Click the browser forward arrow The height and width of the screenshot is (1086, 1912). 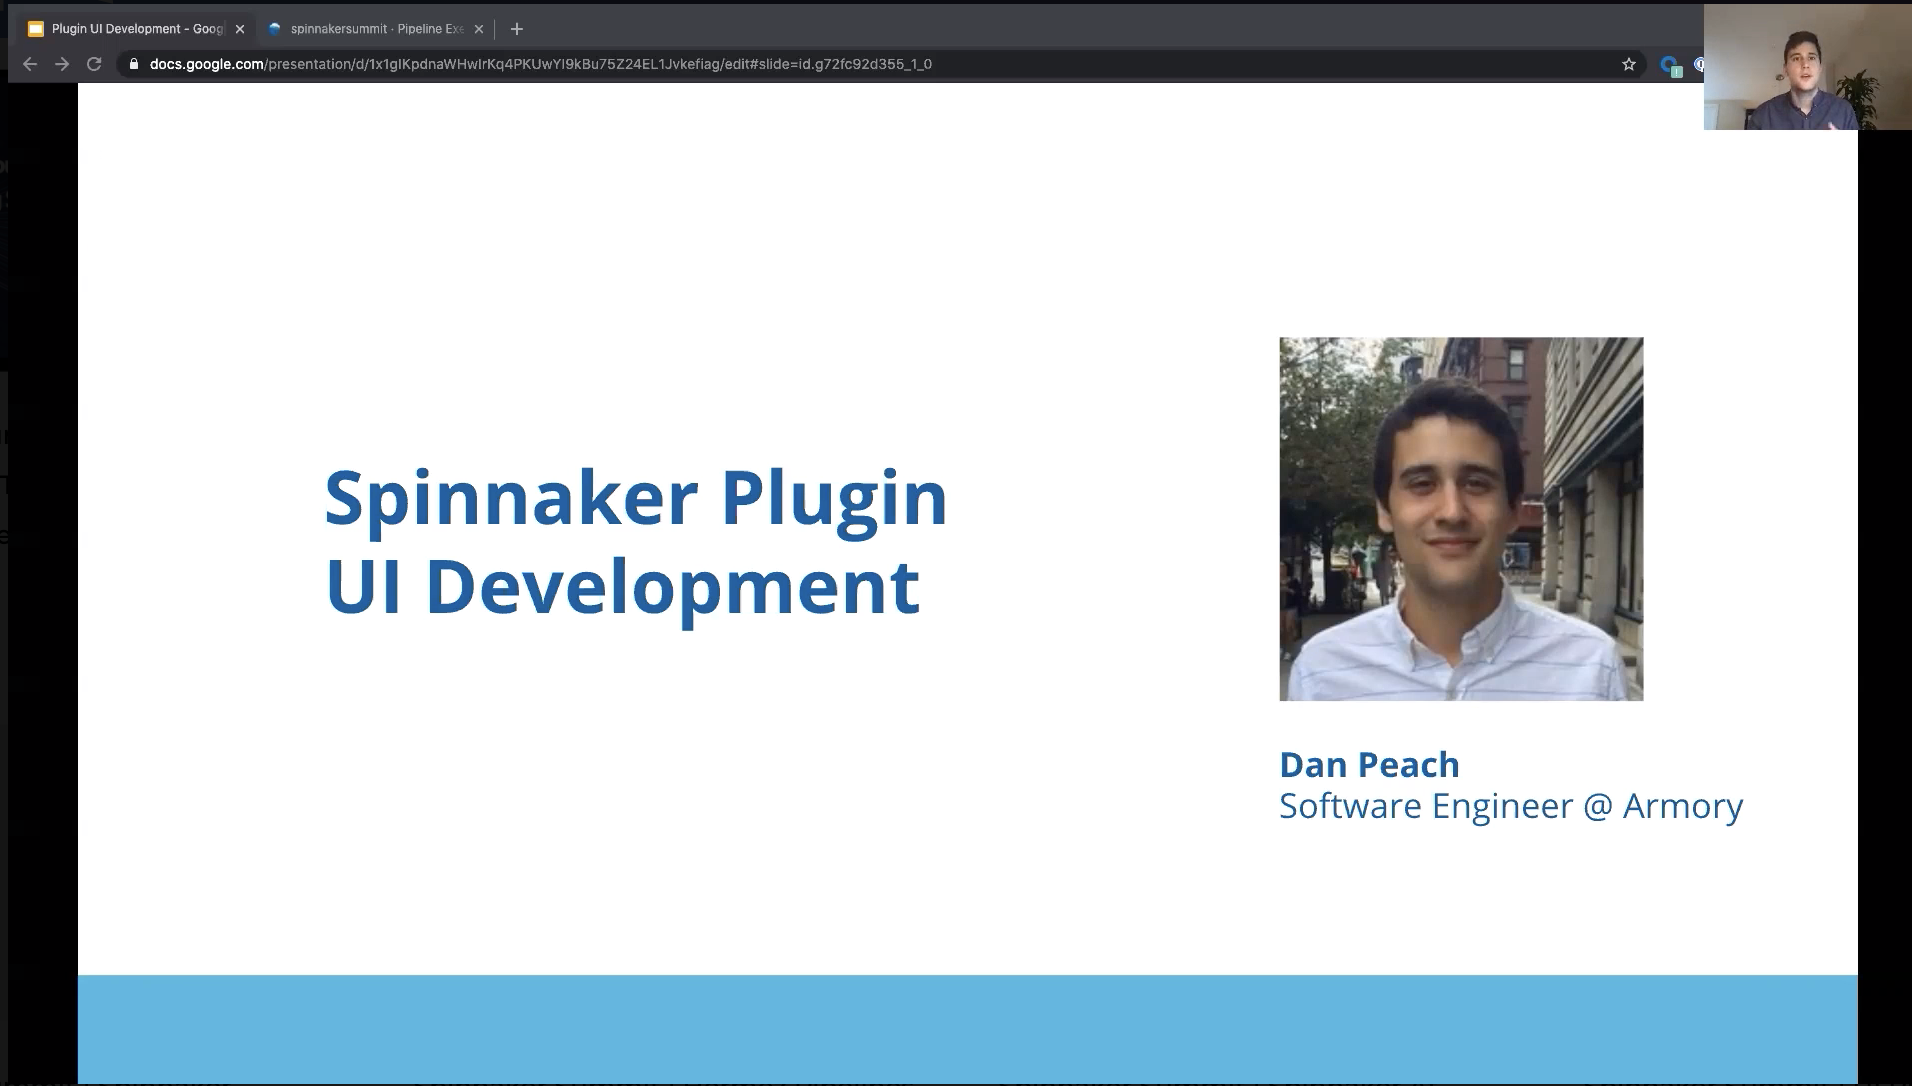pyautogui.click(x=62, y=64)
